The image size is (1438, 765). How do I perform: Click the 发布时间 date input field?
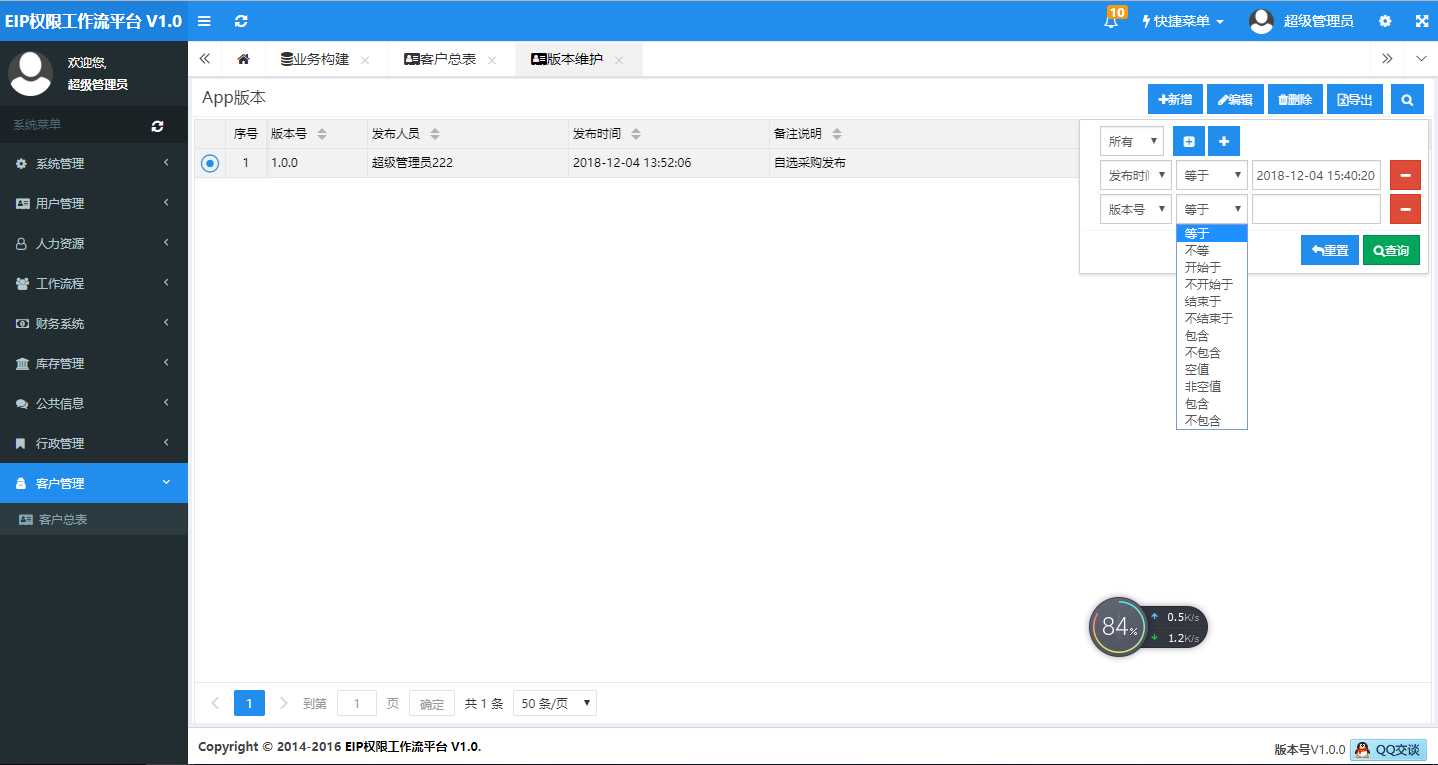click(x=1316, y=174)
